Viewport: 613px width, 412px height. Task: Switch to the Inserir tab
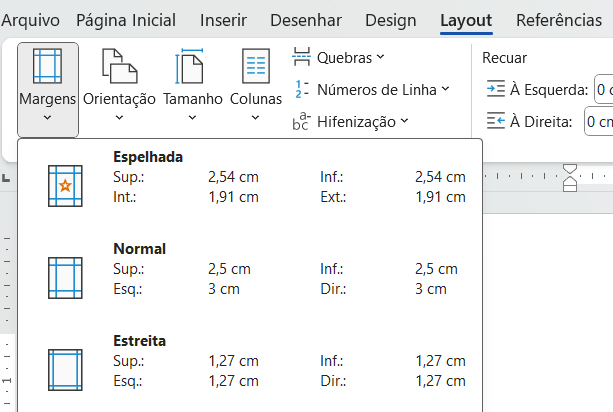point(223,20)
